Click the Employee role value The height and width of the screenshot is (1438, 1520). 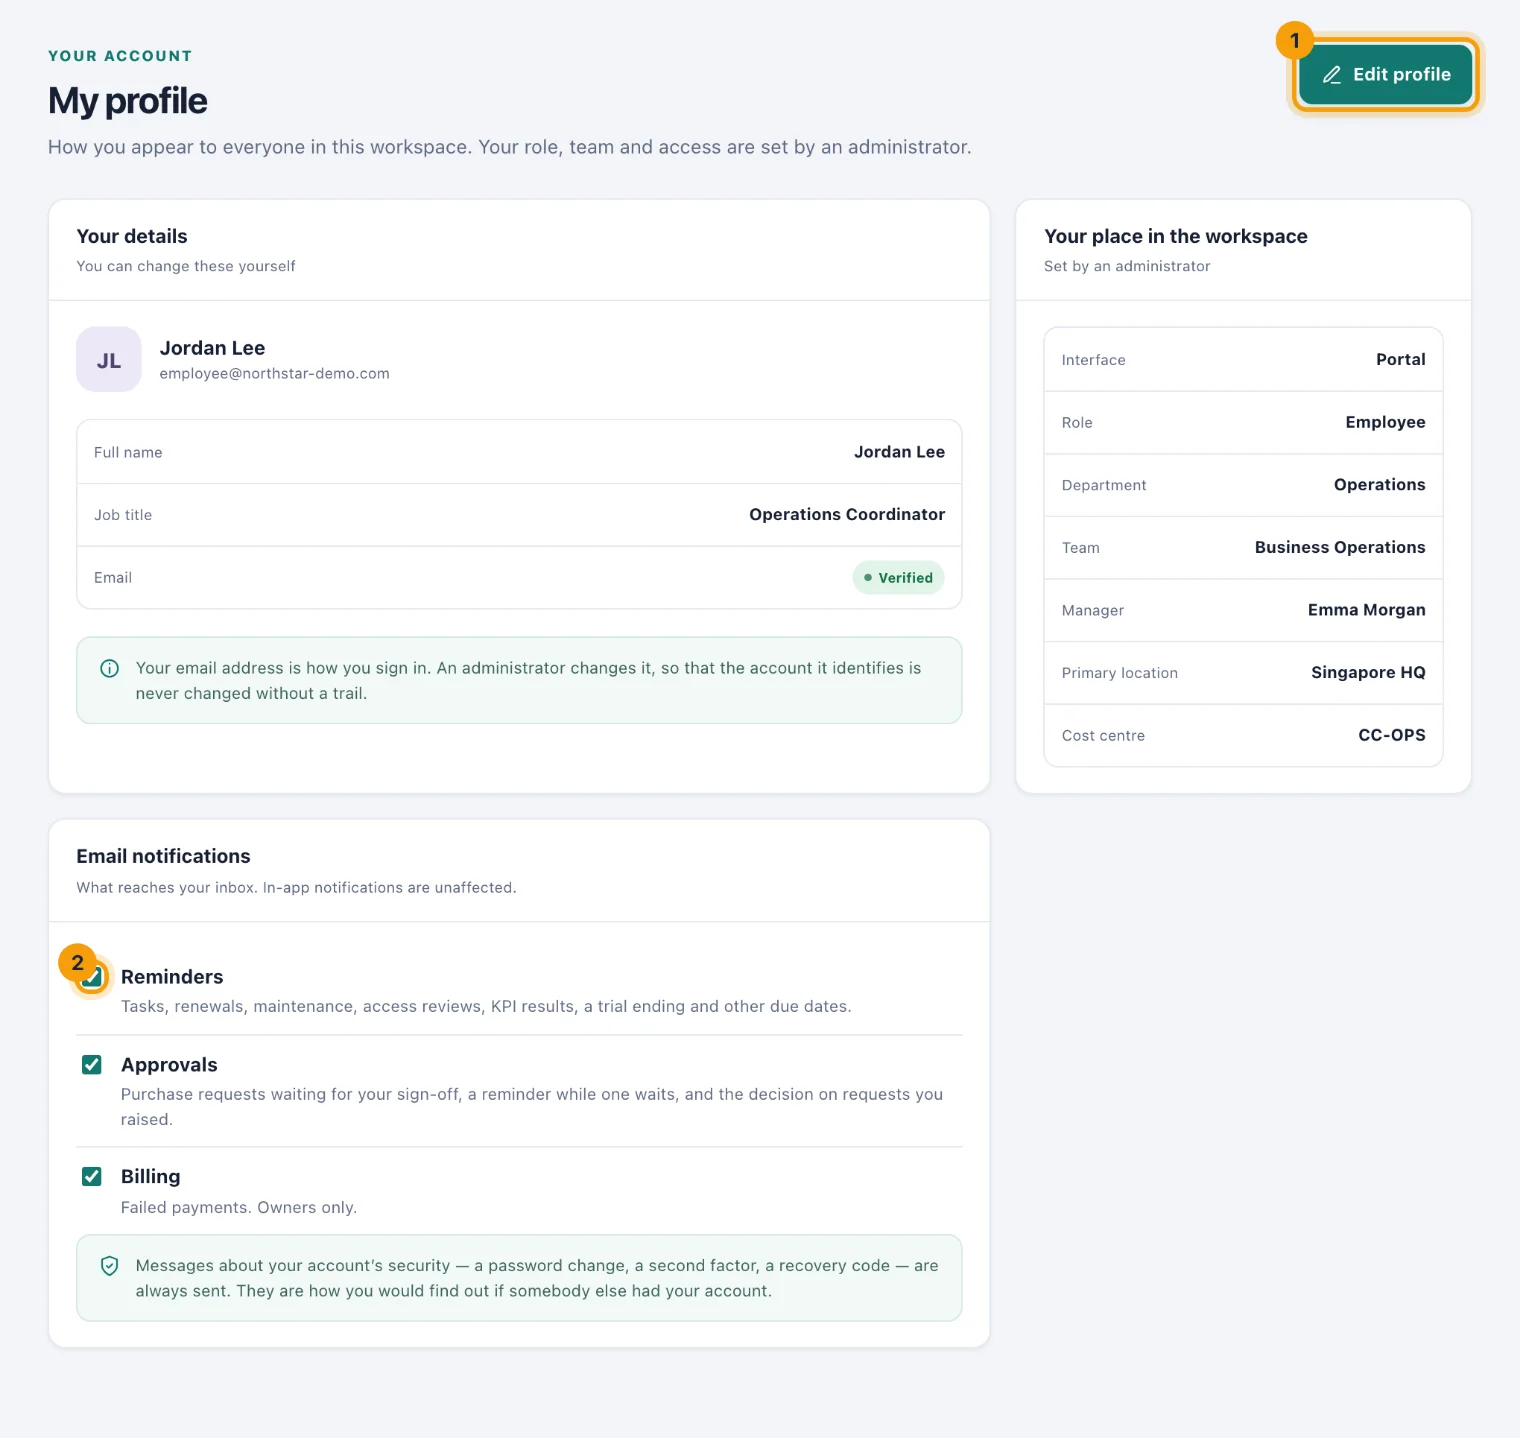pos(1385,423)
